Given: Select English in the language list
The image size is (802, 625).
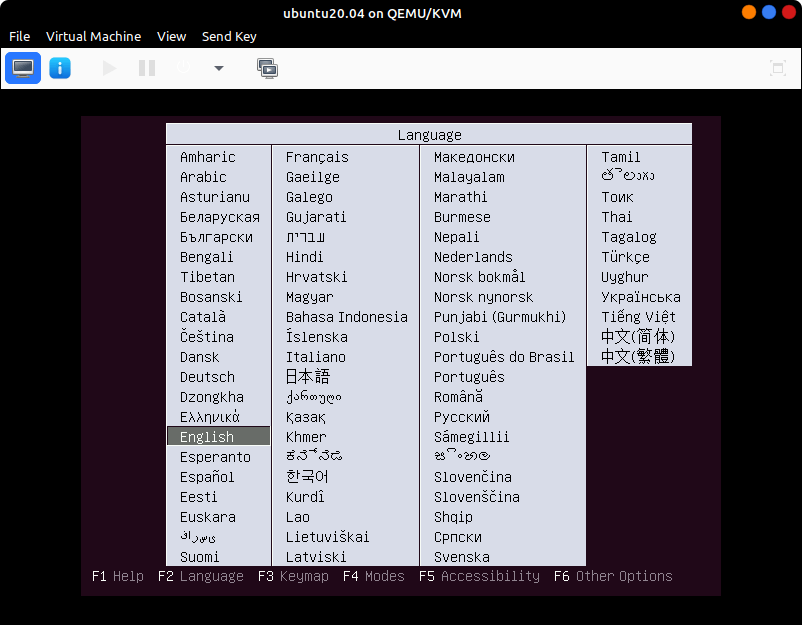Looking at the screenshot, I should click(207, 437).
